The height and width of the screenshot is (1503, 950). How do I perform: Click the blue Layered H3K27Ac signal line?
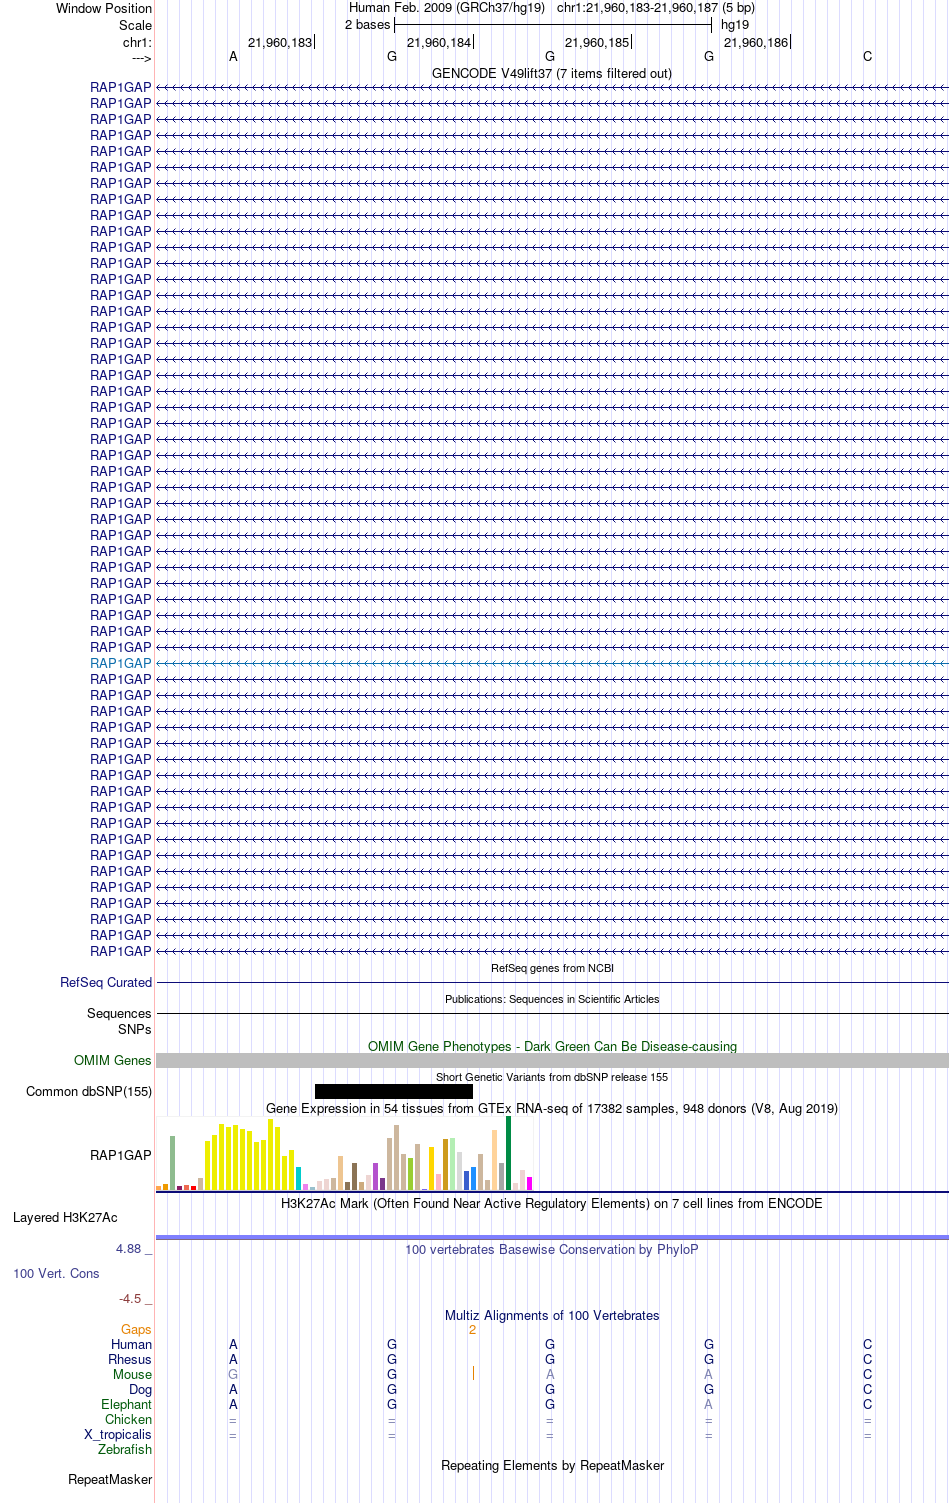(552, 1237)
